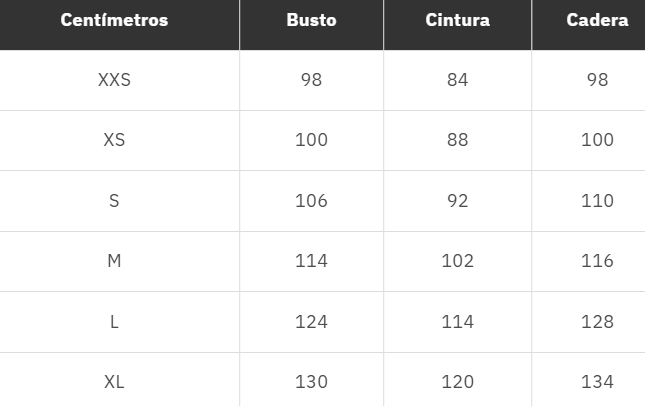Screen dimensions: 645x406
Task: Click the L bust value 124
Action: click(311, 322)
